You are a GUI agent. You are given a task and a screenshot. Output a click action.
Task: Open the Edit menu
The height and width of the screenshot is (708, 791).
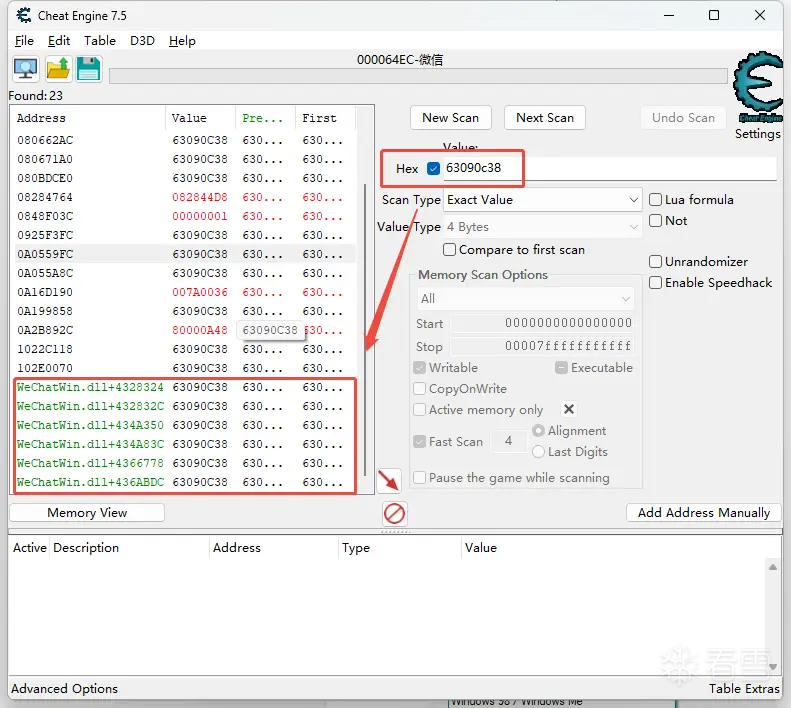tap(59, 41)
